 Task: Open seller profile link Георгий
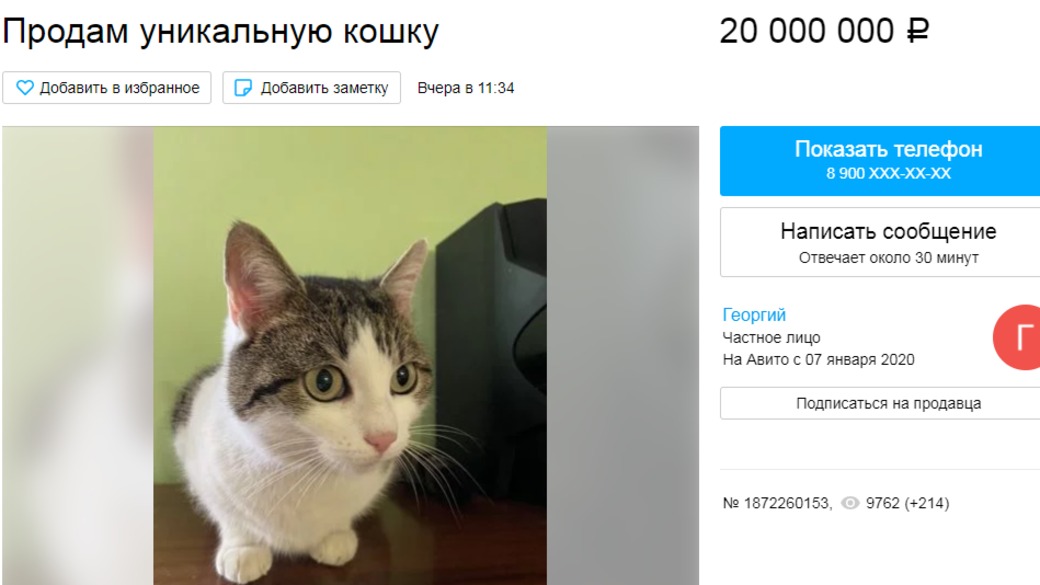pos(754,315)
